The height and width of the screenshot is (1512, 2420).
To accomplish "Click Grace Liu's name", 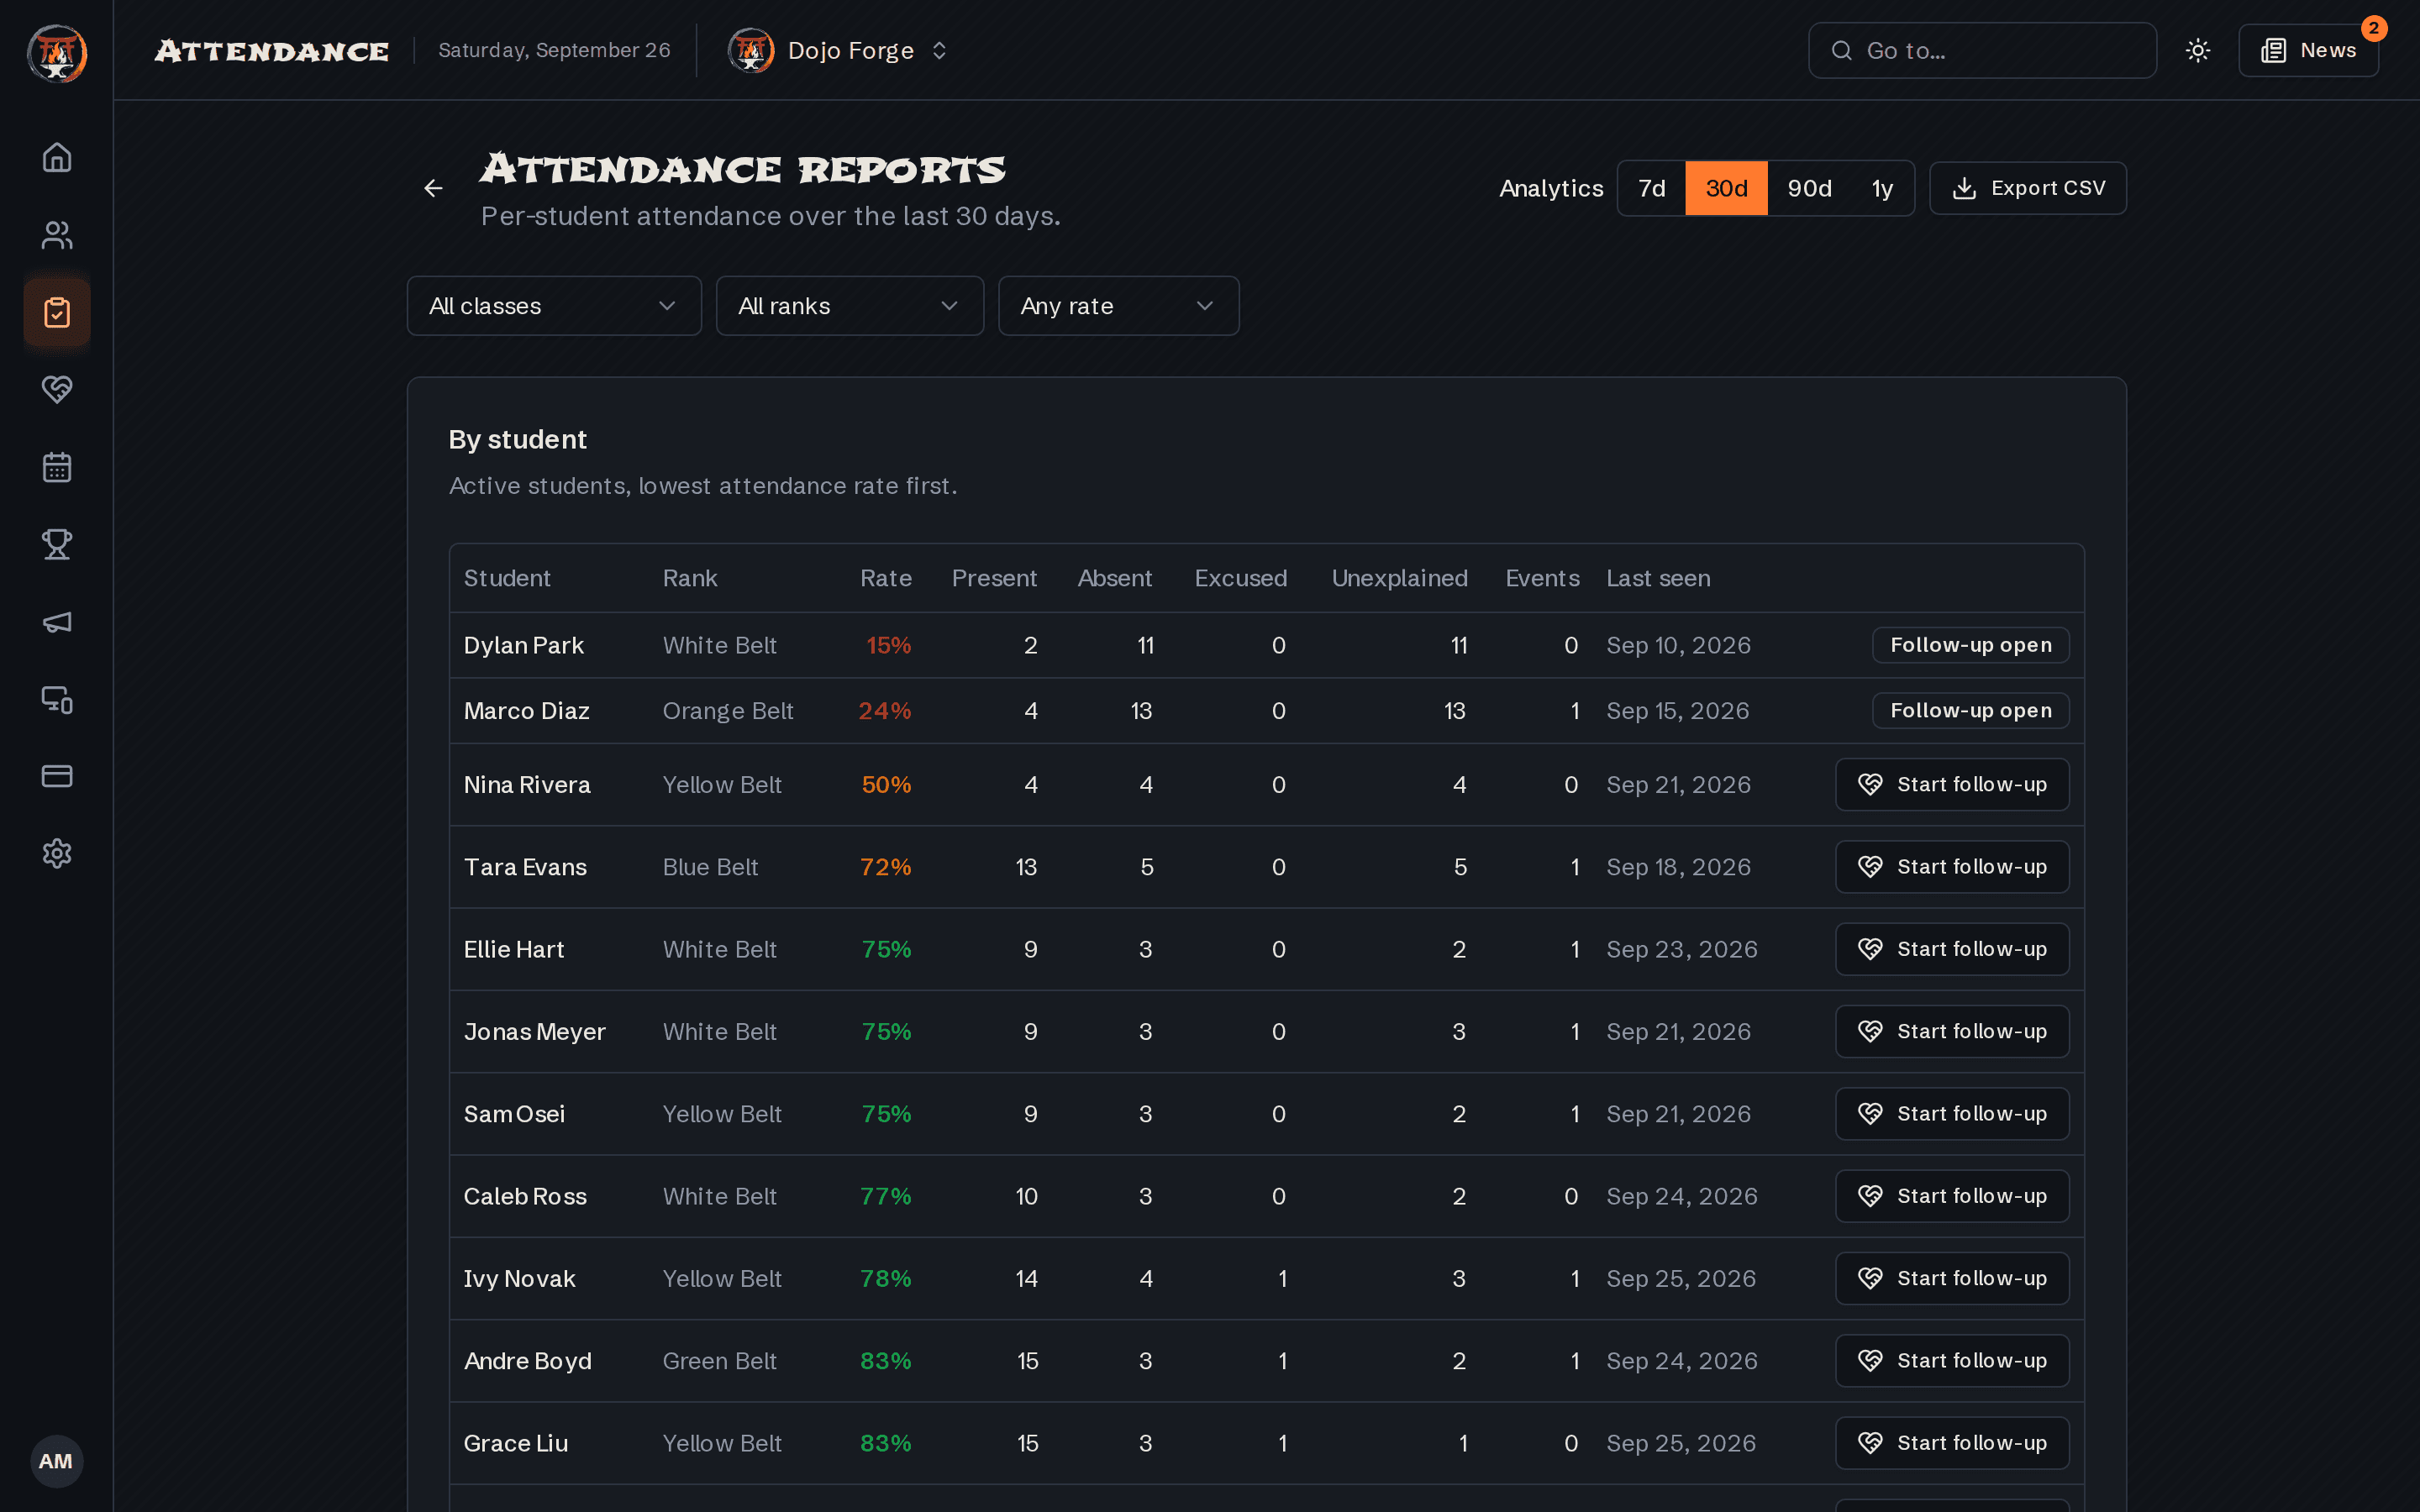I will (x=516, y=1443).
